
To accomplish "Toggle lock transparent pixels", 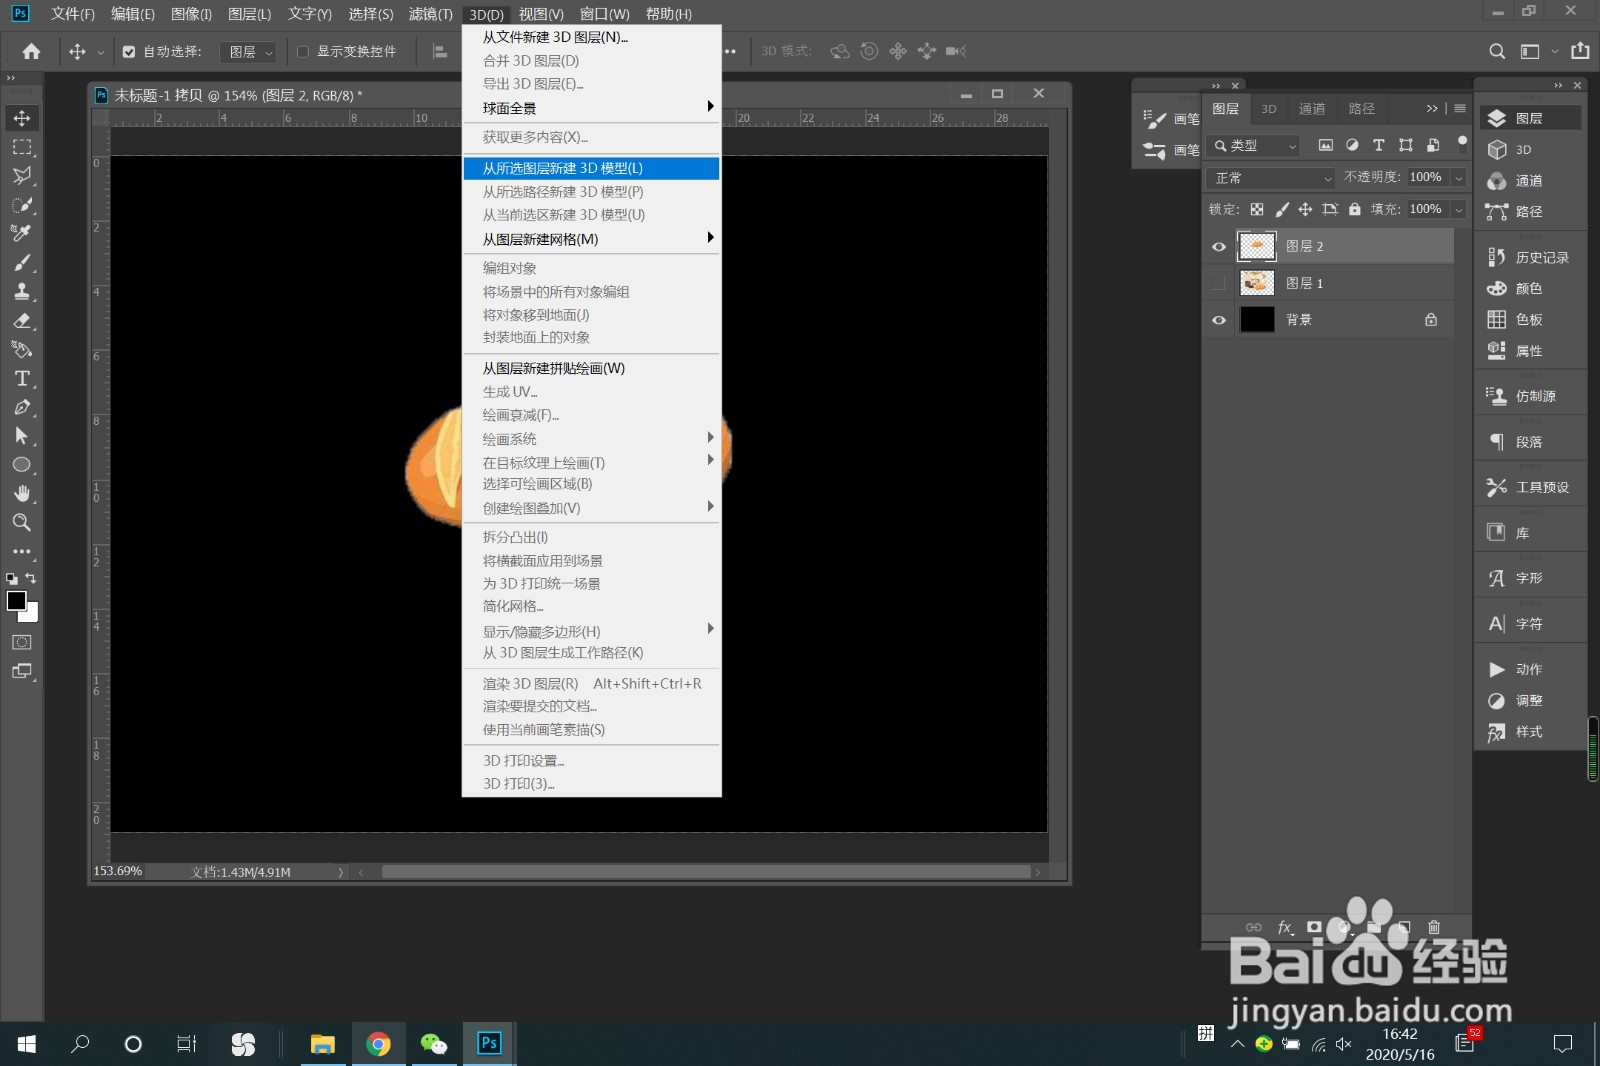I will [1257, 209].
